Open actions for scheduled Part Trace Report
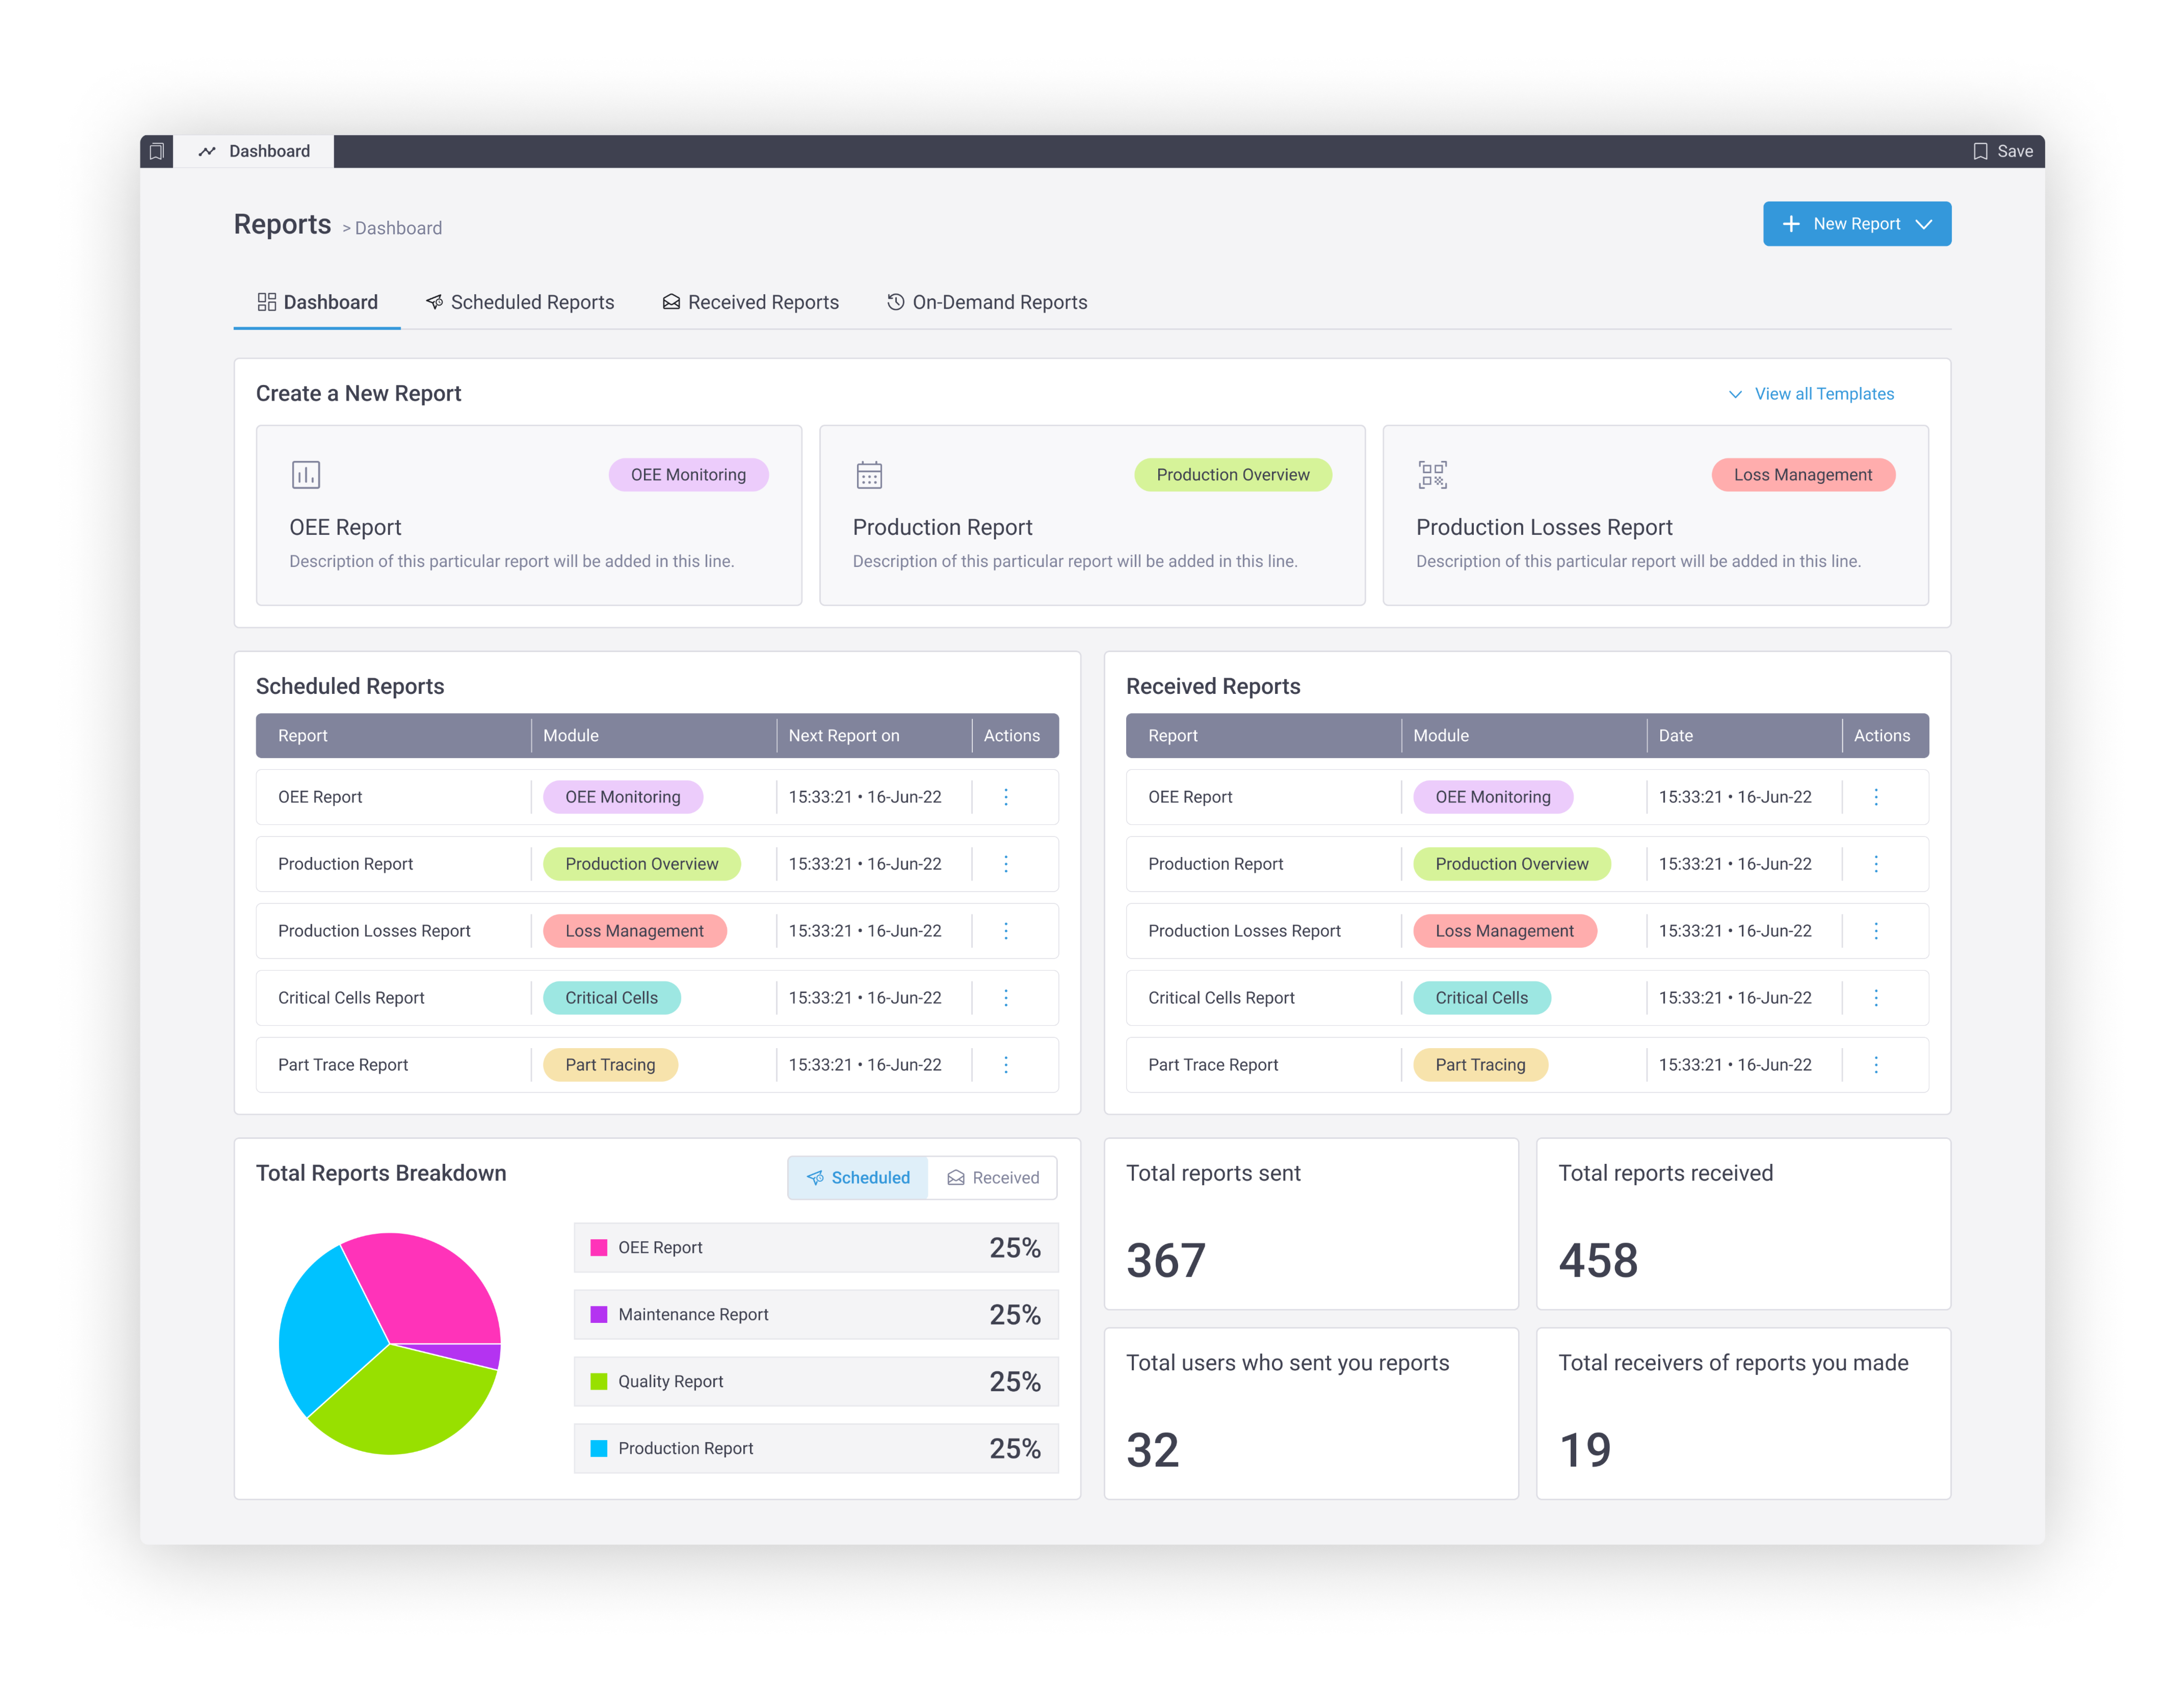The height and width of the screenshot is (1689, 2184). 1006,1065
